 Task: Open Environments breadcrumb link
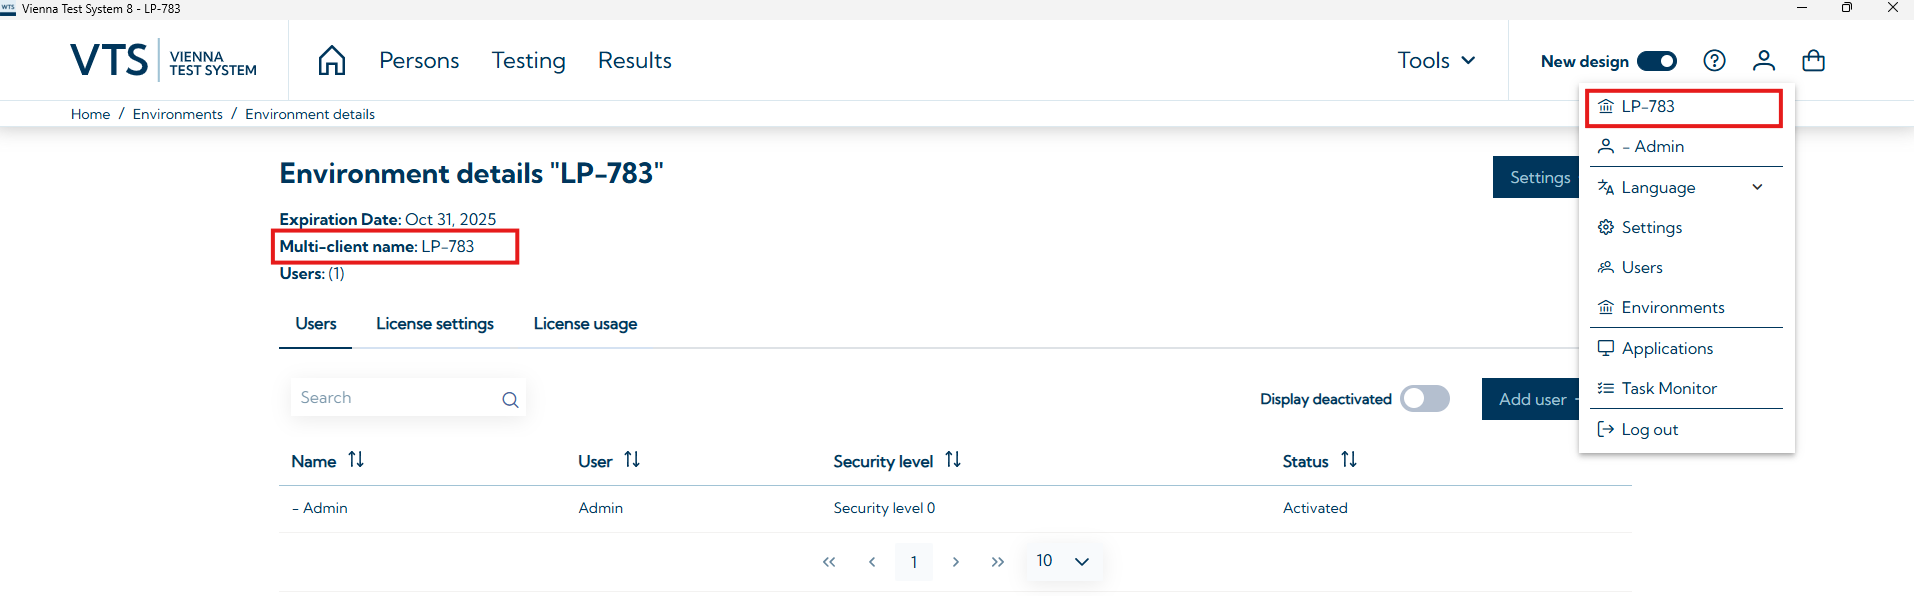[x=178, y=114]
